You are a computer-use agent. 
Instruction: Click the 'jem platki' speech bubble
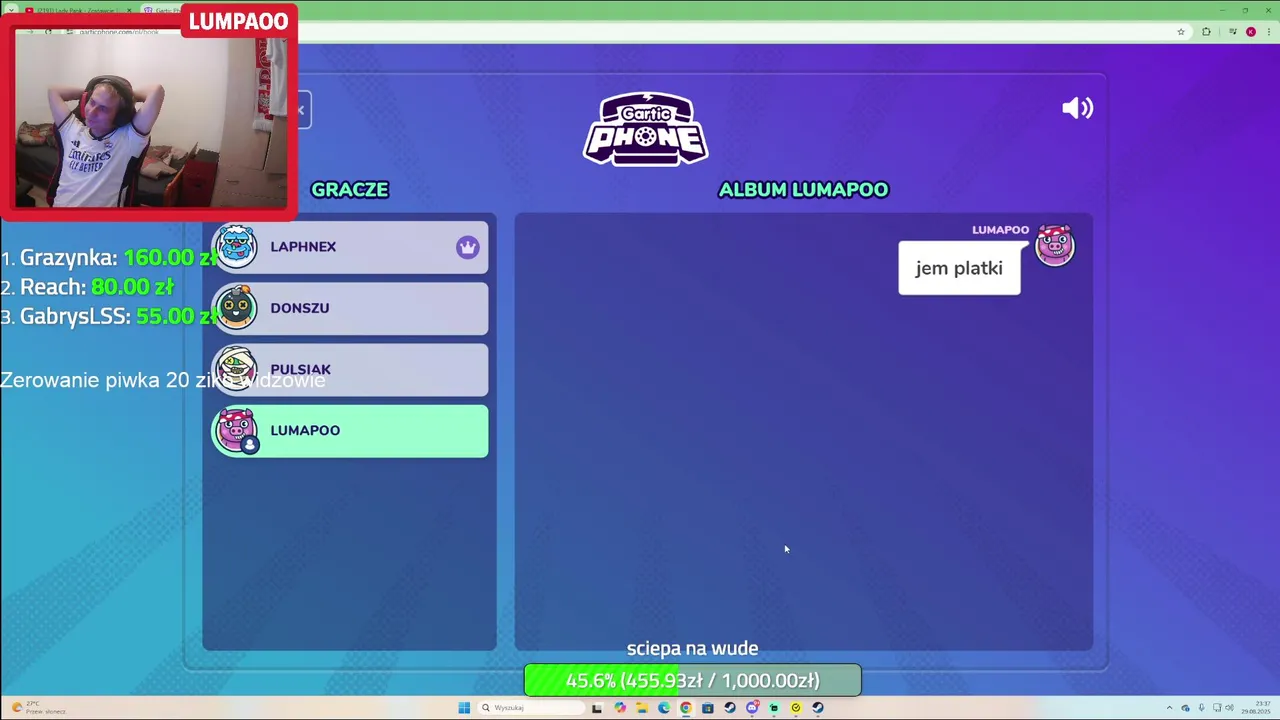tap(959, 268)
